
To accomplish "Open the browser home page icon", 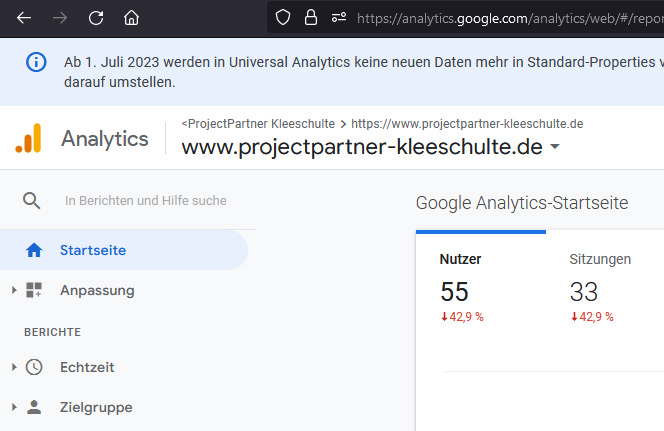I will (x=131, y=18).
